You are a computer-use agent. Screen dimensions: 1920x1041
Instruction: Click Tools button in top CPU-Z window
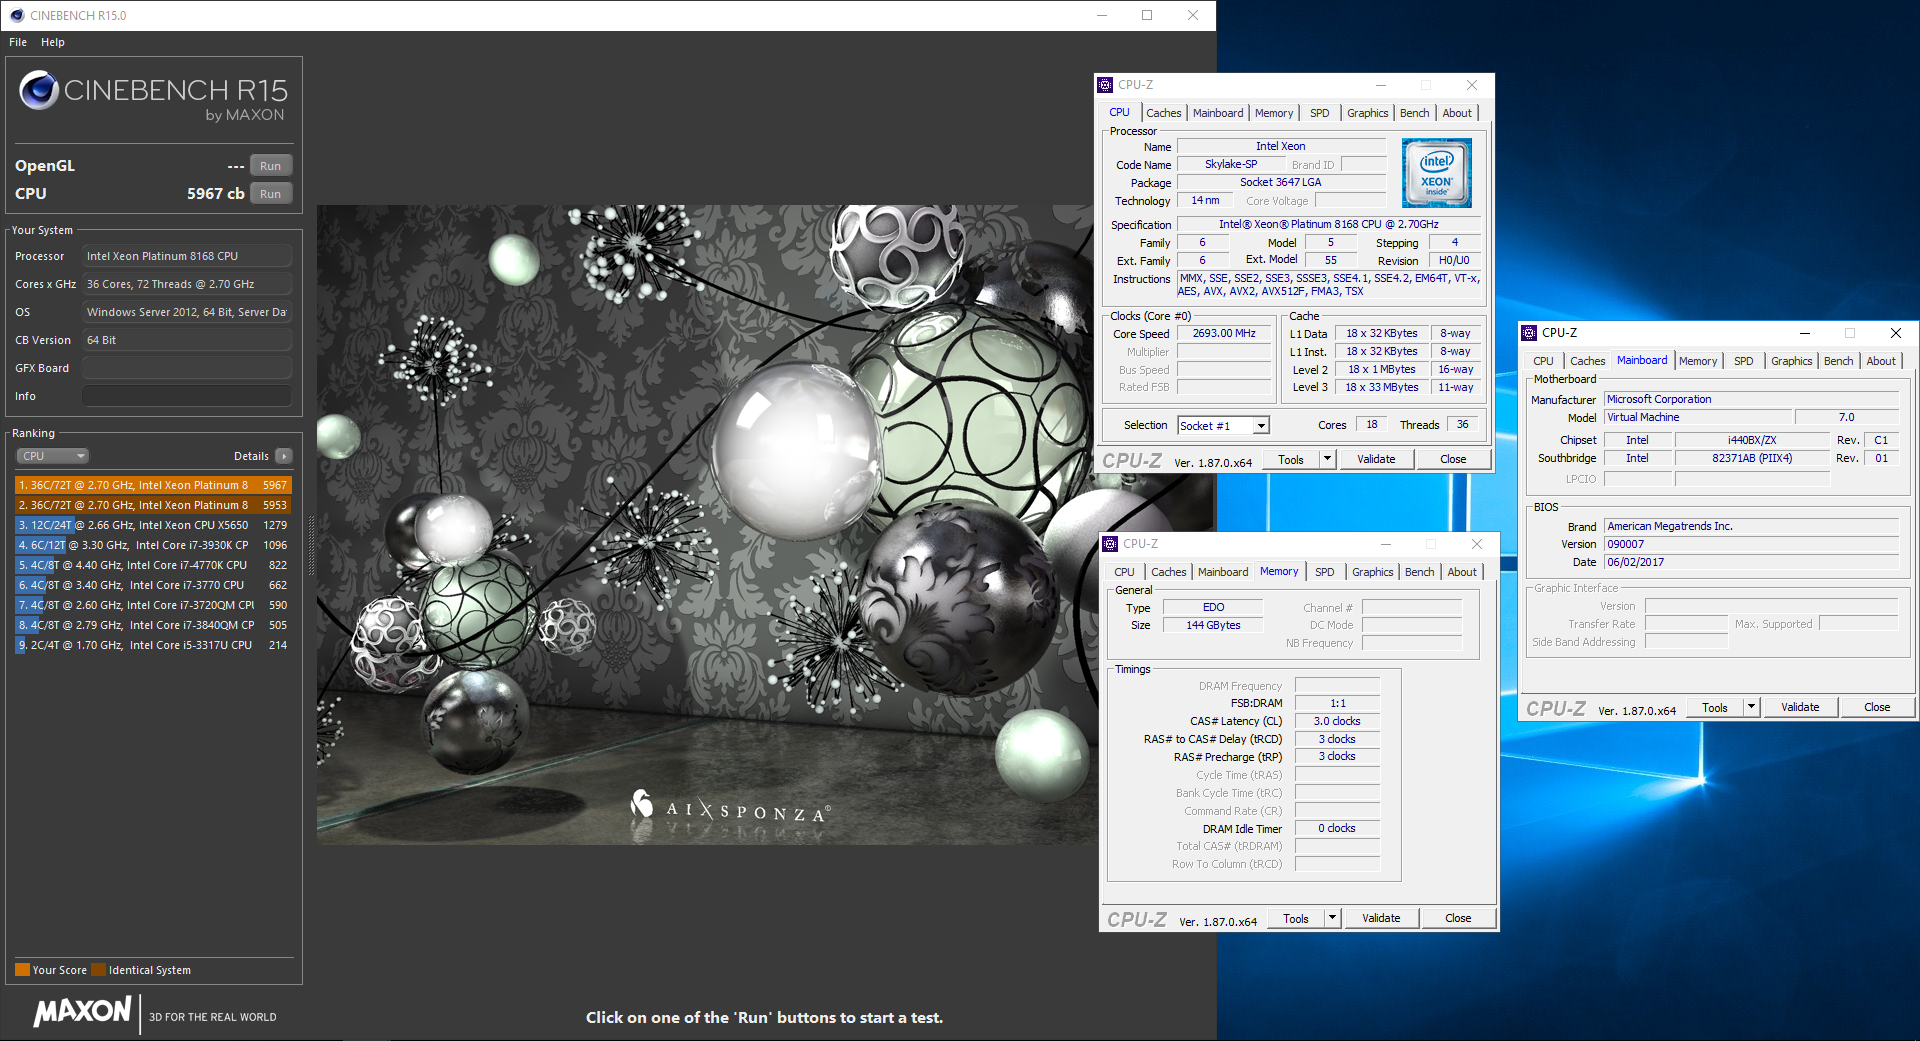click(1291, 460)
